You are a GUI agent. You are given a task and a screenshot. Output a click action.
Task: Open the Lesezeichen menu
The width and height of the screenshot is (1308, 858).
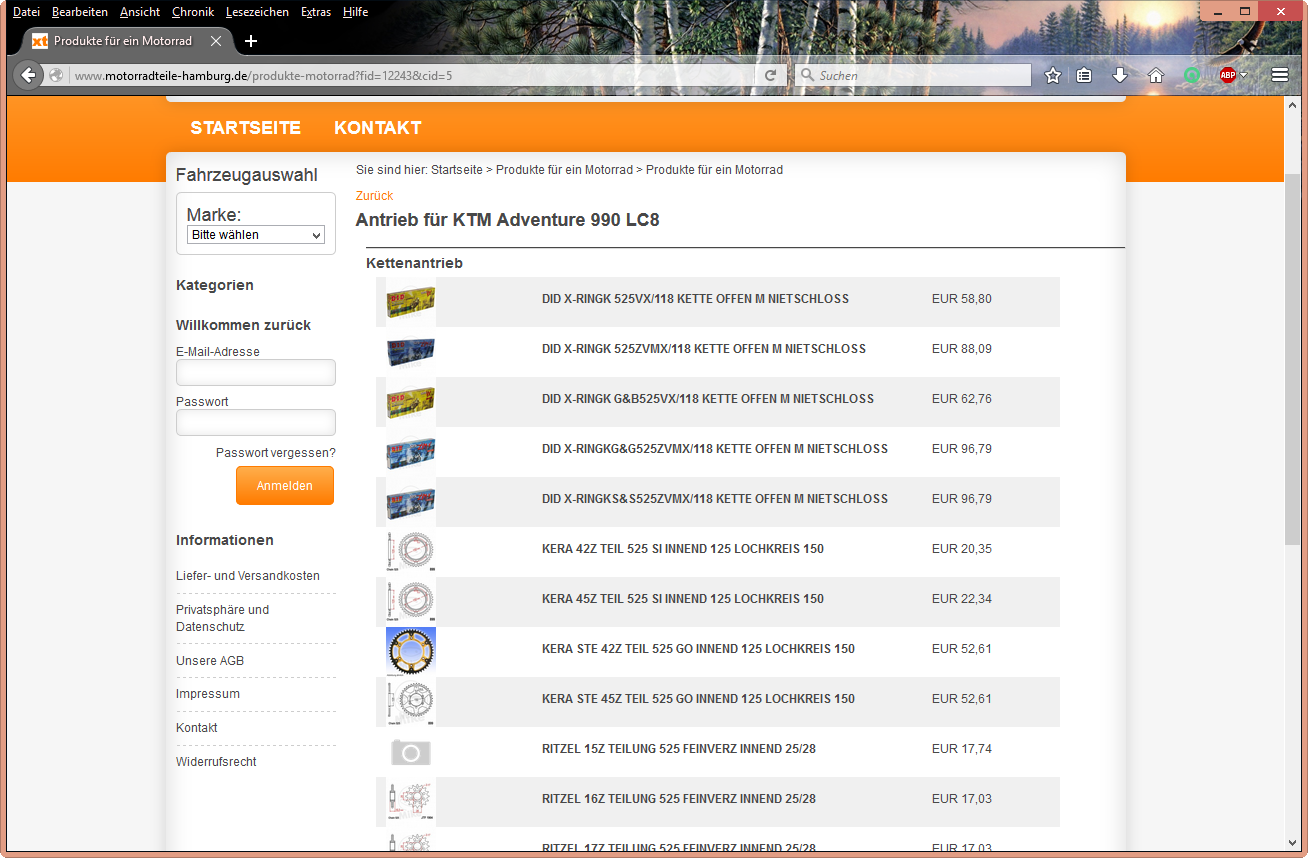257,12
